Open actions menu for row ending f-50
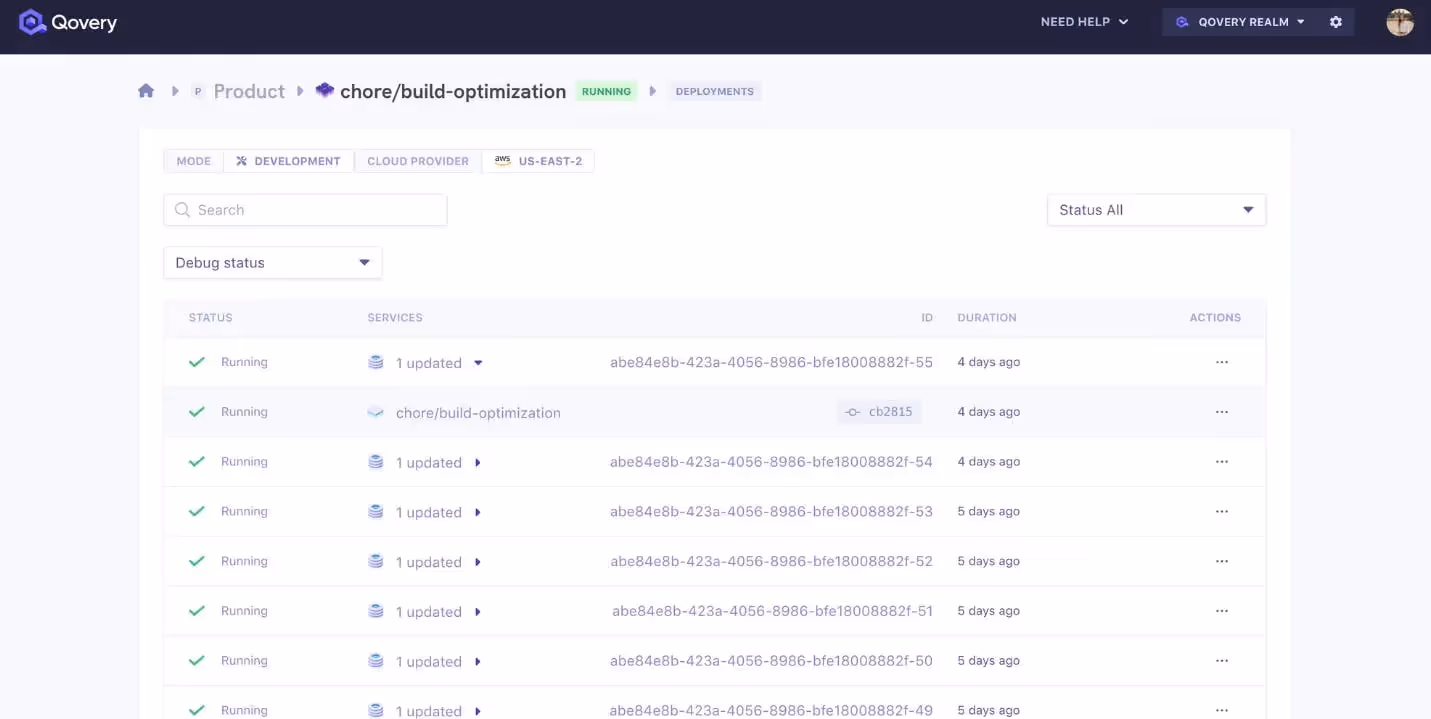The width and height of the screenshot is (1431, 719). pos(1222,661)
